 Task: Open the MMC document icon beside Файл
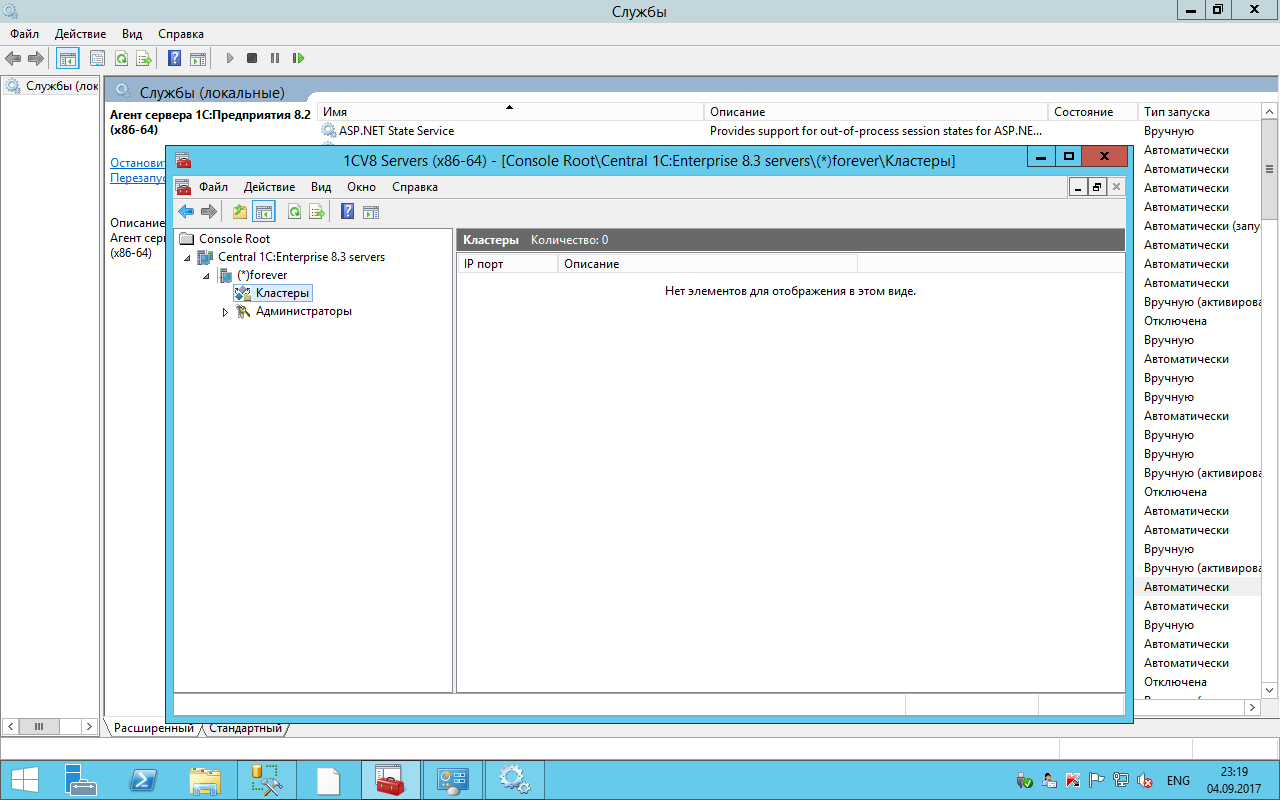183,187
